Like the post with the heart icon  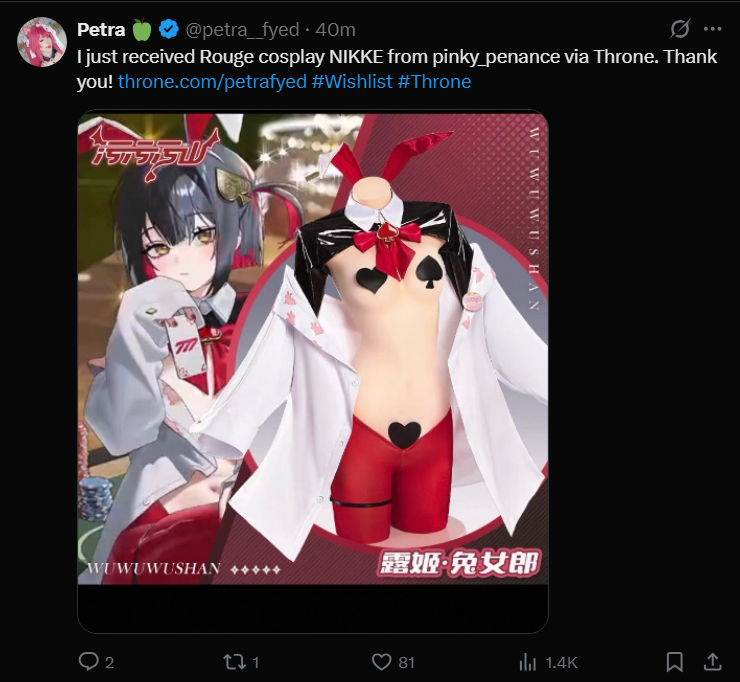pos(381,662)
